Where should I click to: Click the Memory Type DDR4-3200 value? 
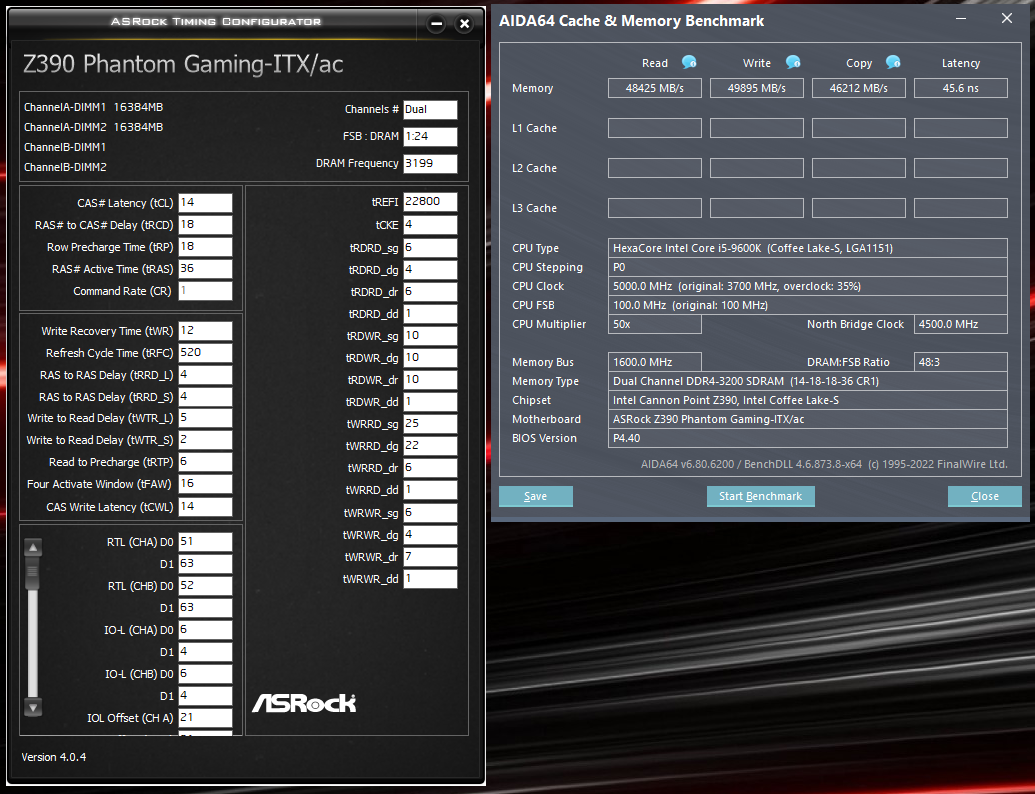pos(808,381)
